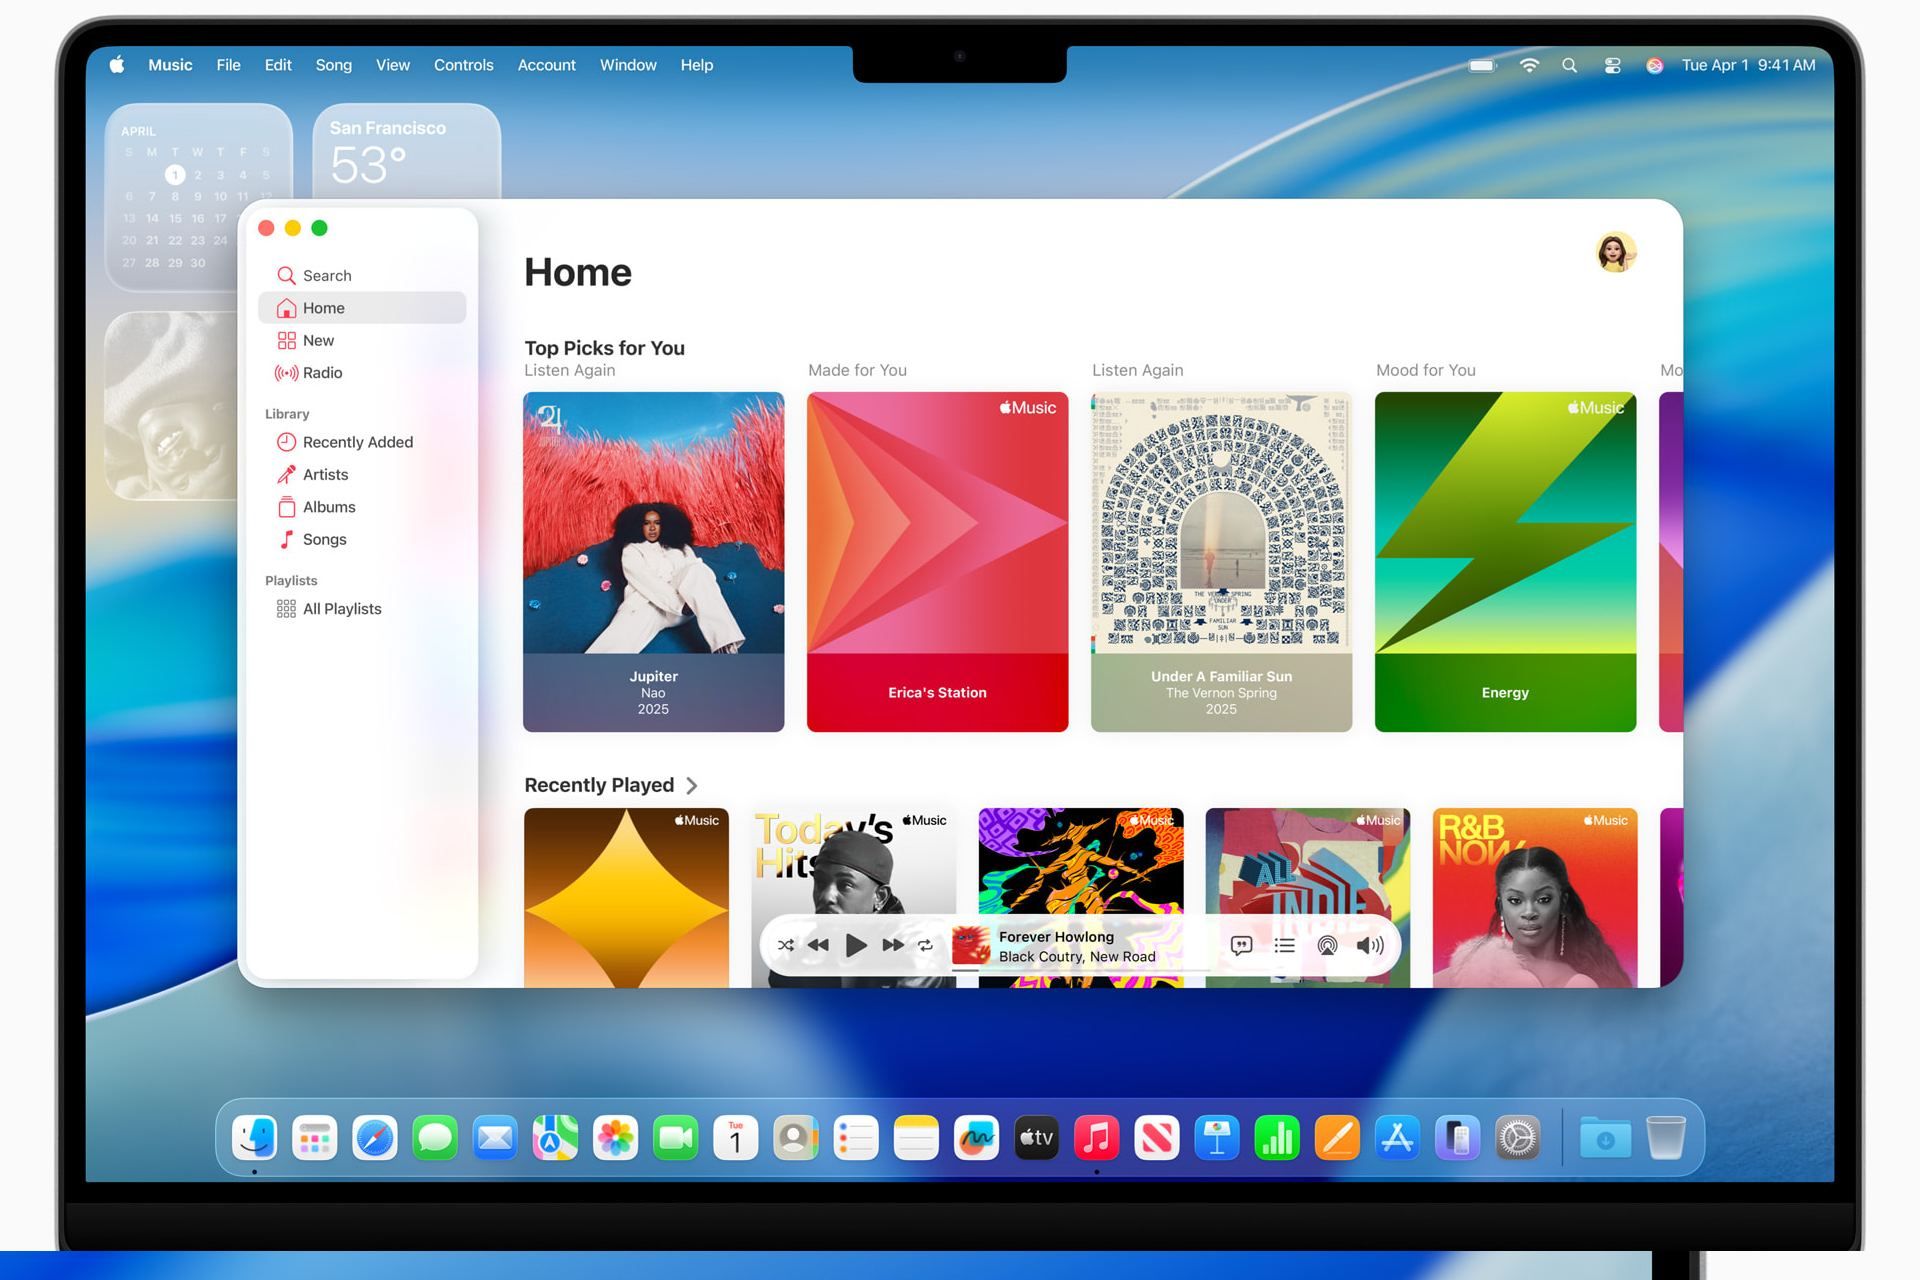Toggle repeat in the playback bar
This screenshot has width=1920, height=1280.
[x=926, y=945]
